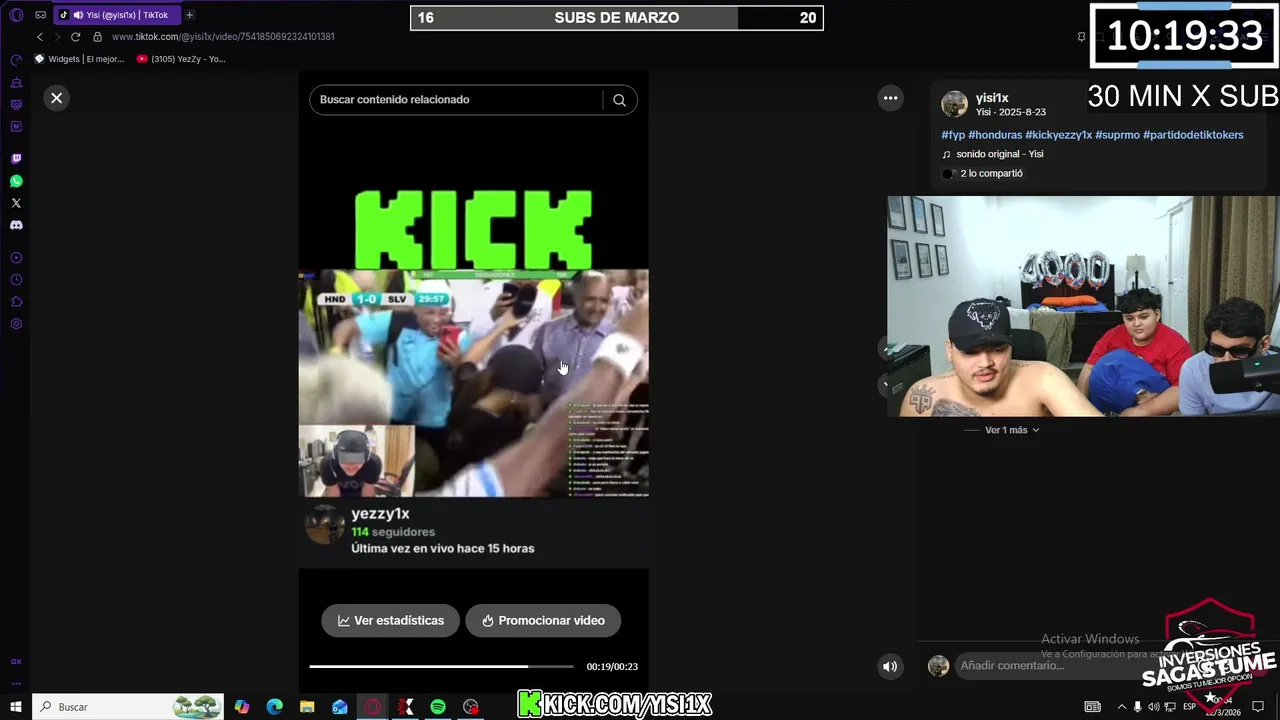Select the 'Yisi (@yisi1x) | TikTok' tab
Viewport: 1280px width, 720px height.
pyautogui.click(x=118, y=15)
